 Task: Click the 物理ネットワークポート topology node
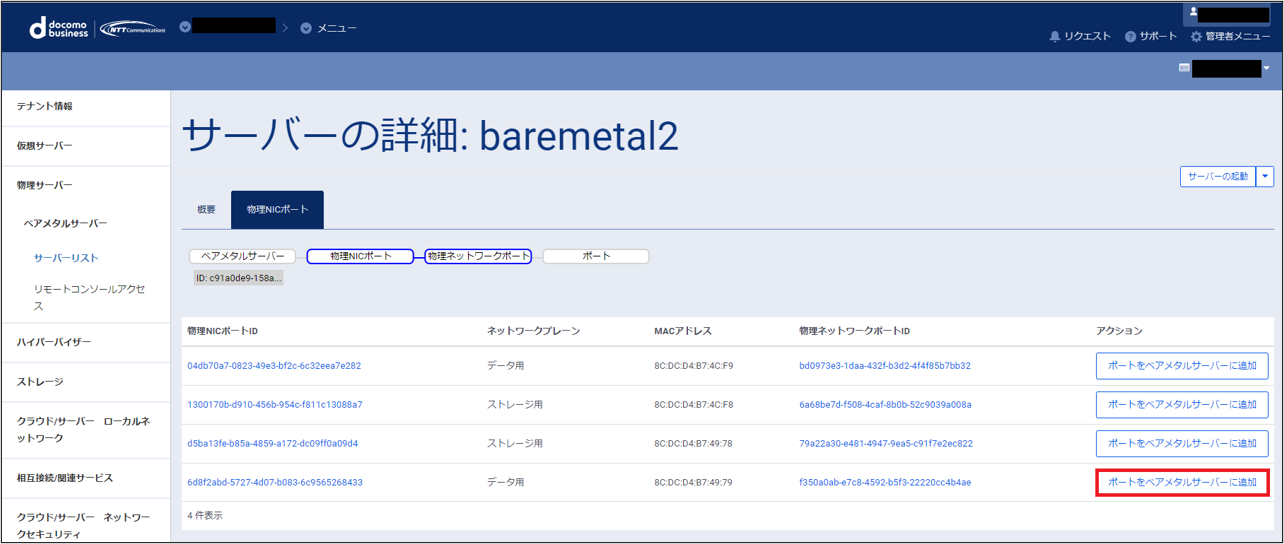479,256
